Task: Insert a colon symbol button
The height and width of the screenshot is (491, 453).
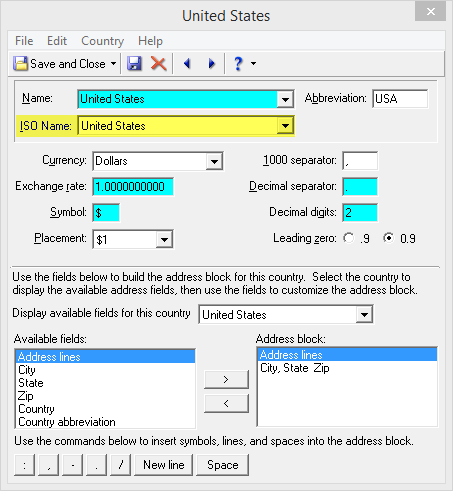Action: [x=24, y=465]
